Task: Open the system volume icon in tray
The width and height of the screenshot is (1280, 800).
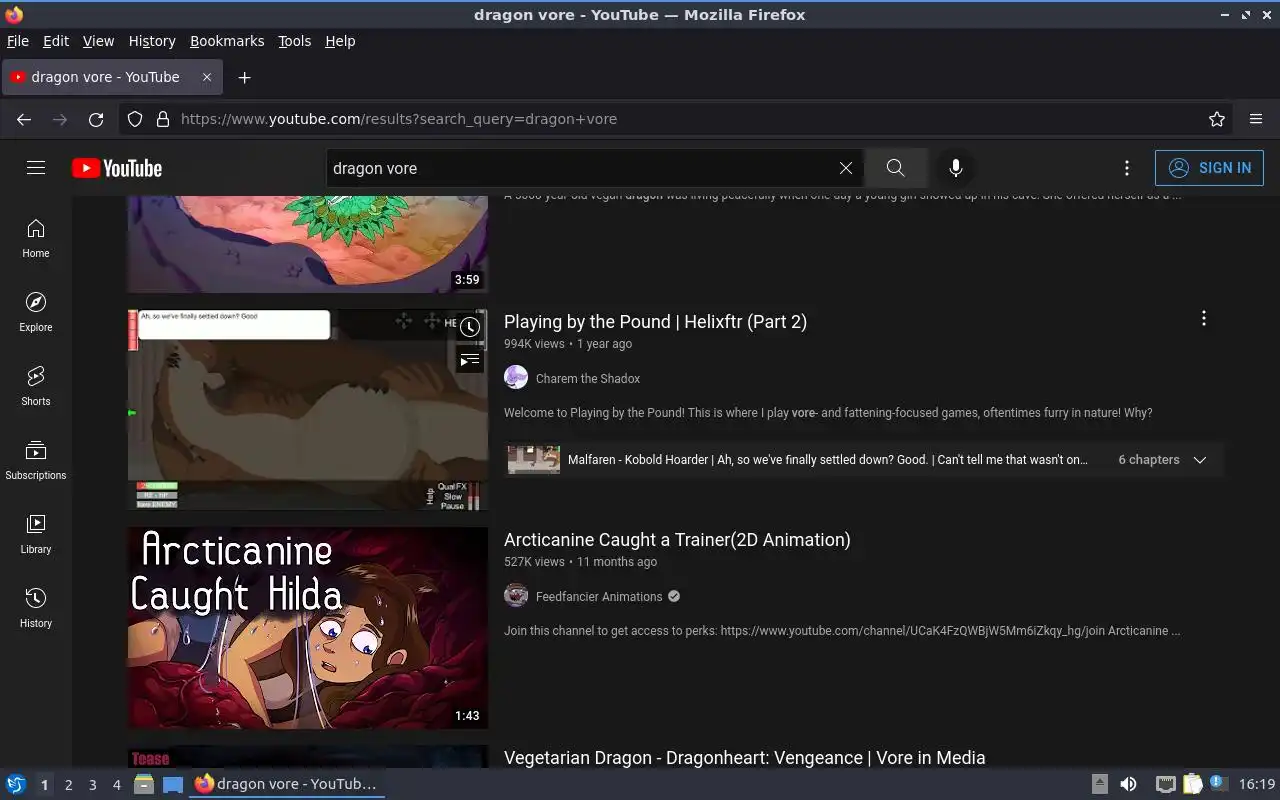Action: coord(1128,784)
